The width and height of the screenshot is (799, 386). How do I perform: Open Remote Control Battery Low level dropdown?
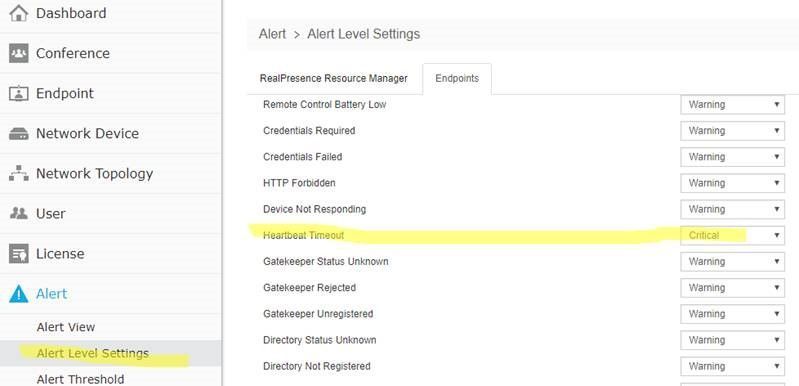click(732, 104)
